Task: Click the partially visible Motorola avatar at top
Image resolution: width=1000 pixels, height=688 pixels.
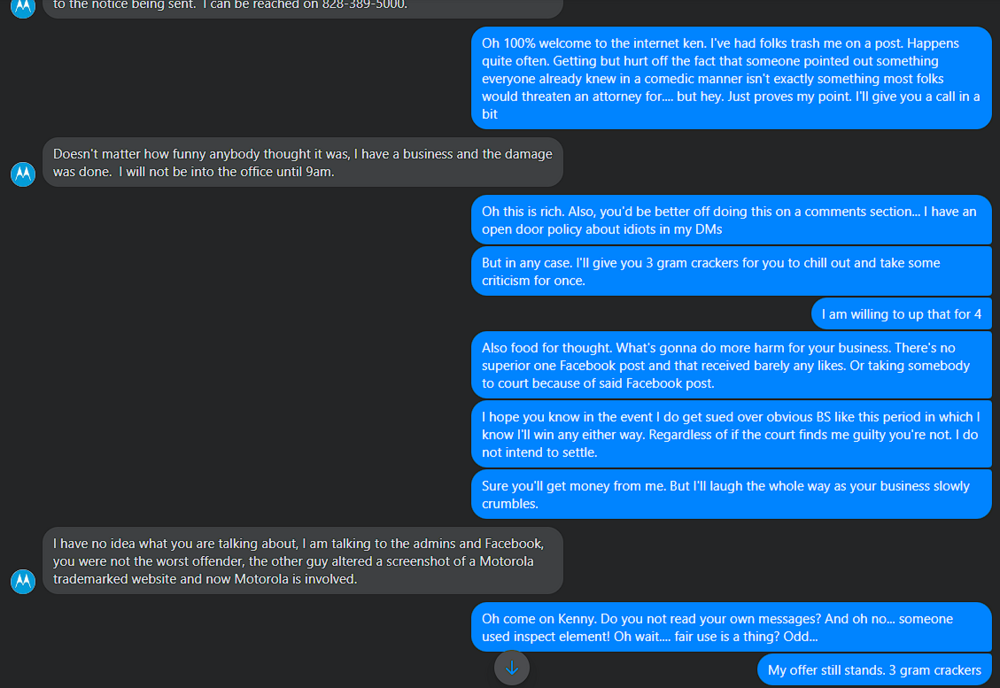Action: 23,6
